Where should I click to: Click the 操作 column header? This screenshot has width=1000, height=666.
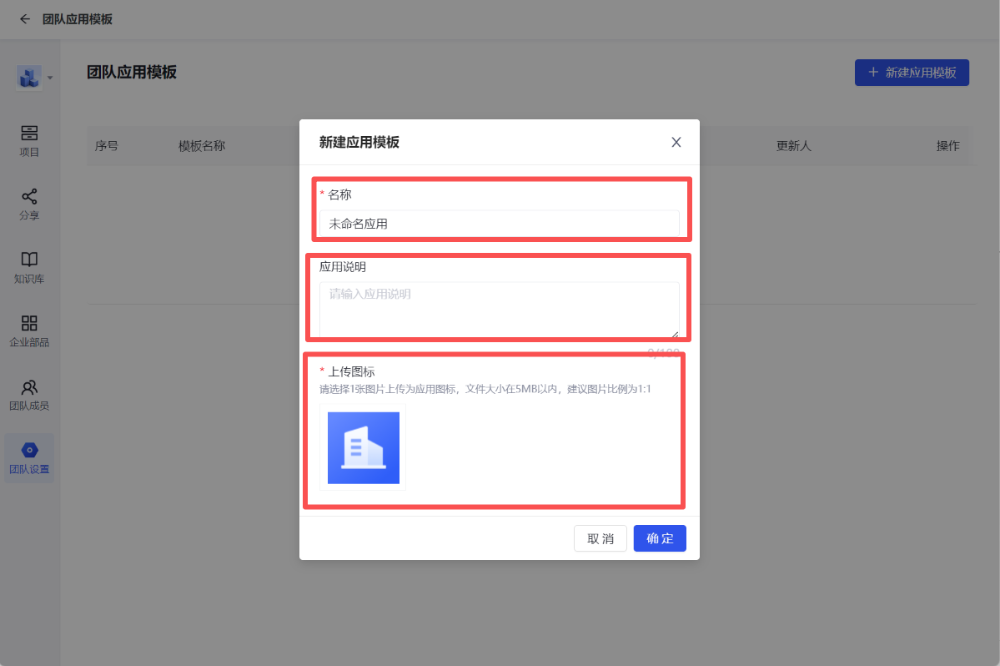(x=947, y=146)
